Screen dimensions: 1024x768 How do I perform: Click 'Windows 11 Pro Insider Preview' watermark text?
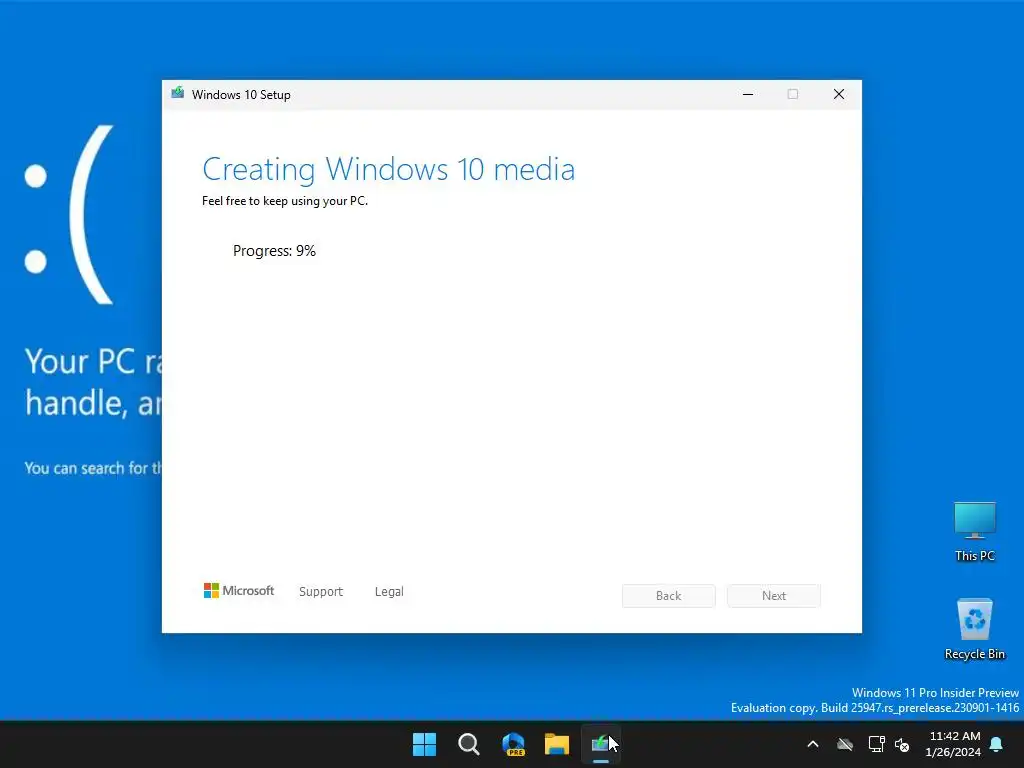click(x=935, y=693)
